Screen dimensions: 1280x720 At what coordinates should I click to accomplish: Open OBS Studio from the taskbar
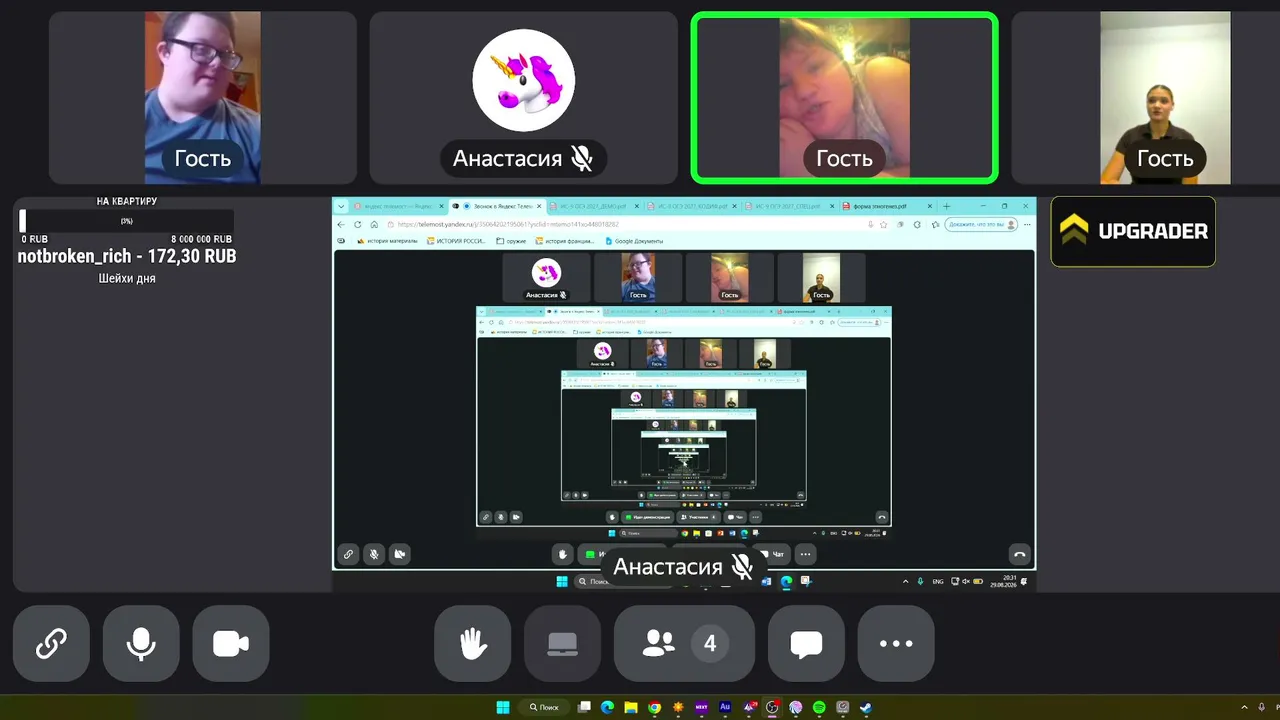[772, 708]
